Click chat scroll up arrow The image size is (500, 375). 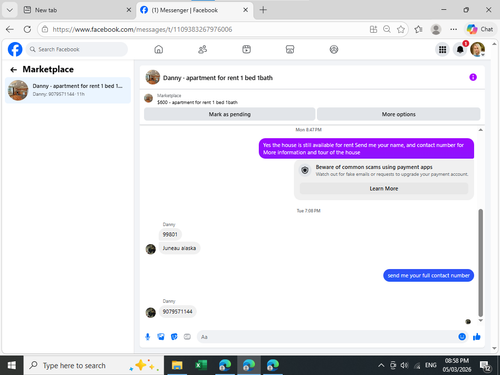click(x=480, y=130)
